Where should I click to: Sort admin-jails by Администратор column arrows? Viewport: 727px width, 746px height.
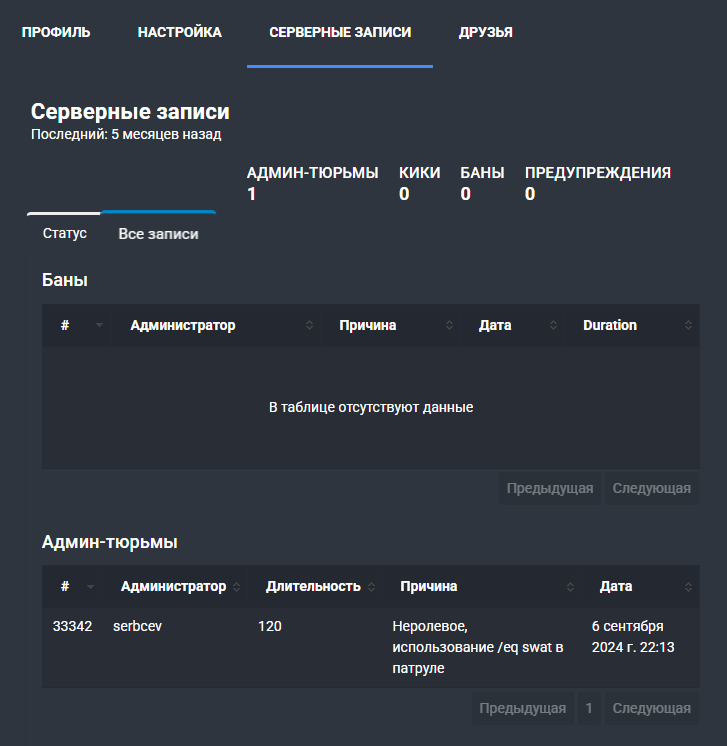[x=236, y=587]
